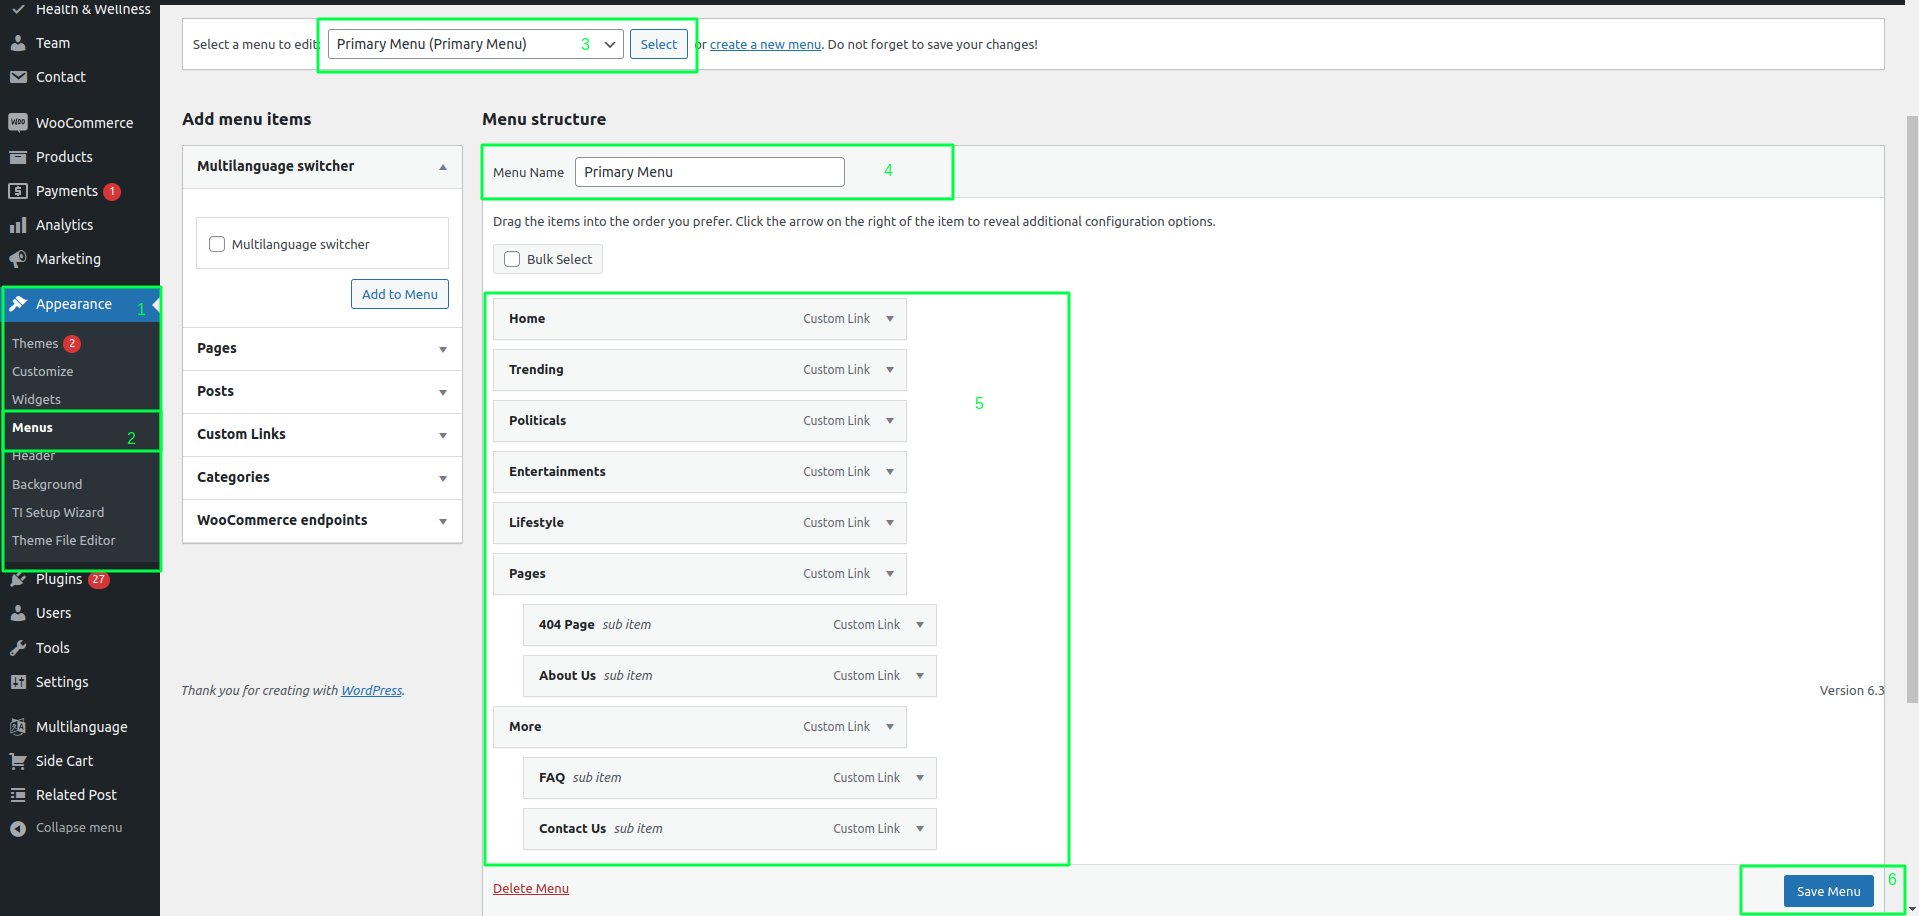Click the Contact envelope icon
Screen dimensions: 1919x916
(x=18, y=77)
